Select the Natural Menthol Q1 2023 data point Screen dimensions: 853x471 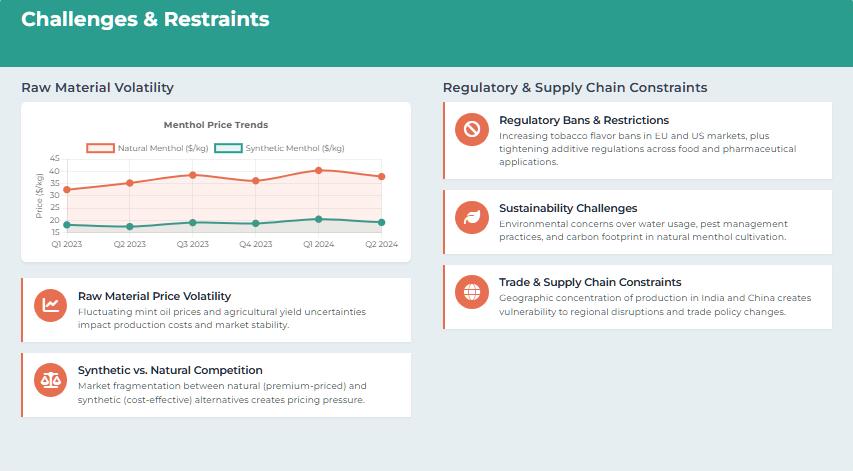pos(67,189)
